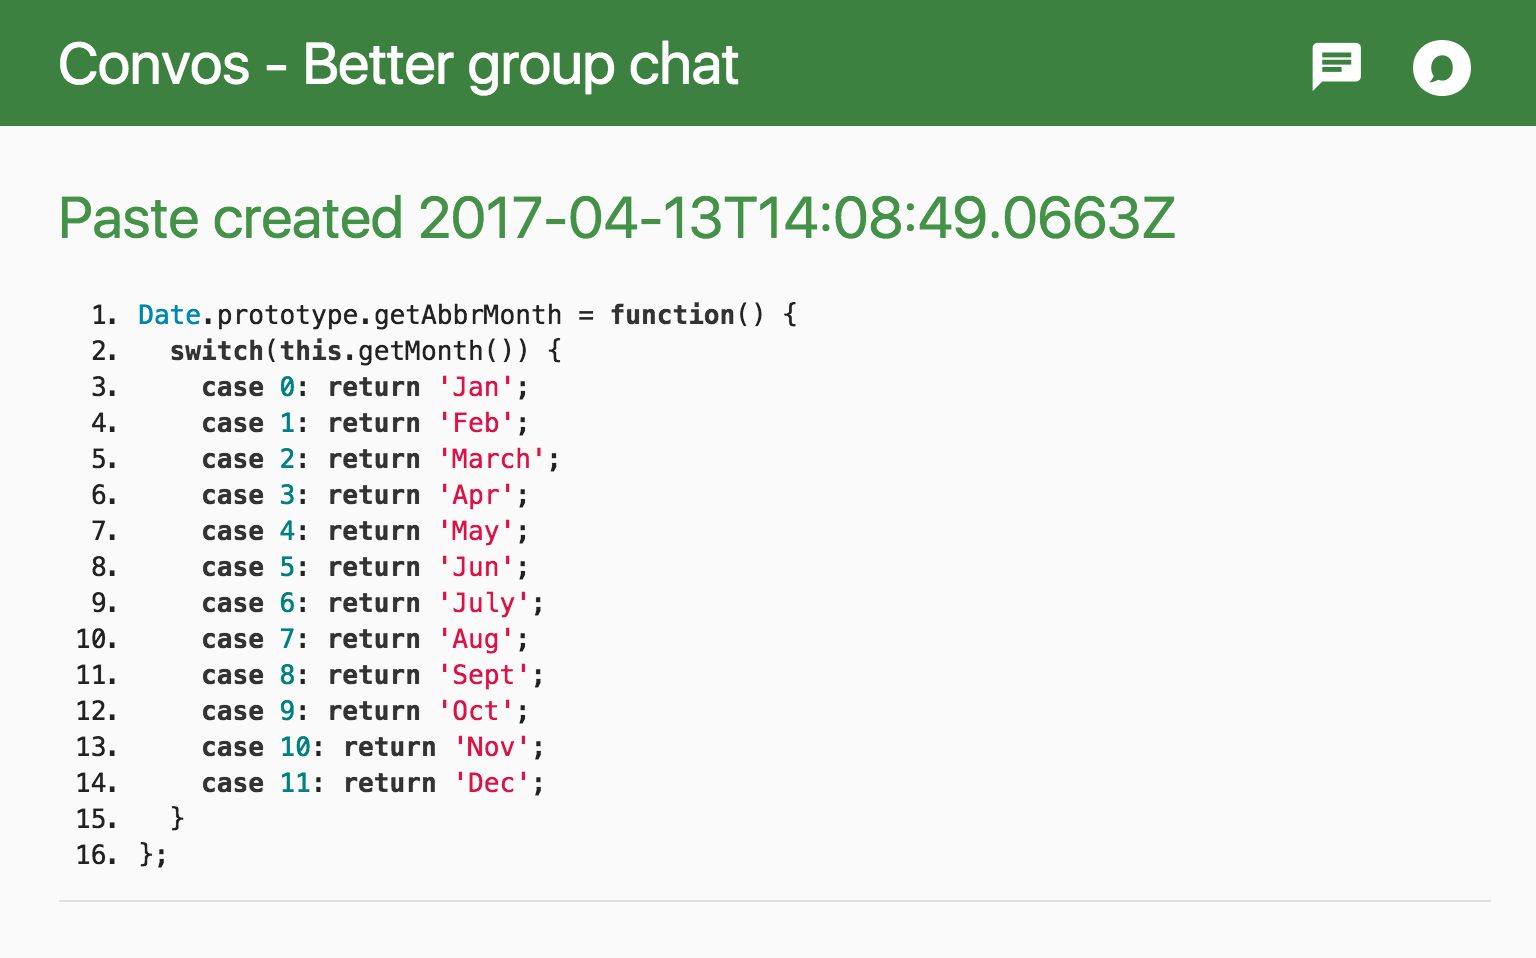Click the 'May' string literal
The width and height of the screenshot is (1536, 958).
[x=476, y=531]
